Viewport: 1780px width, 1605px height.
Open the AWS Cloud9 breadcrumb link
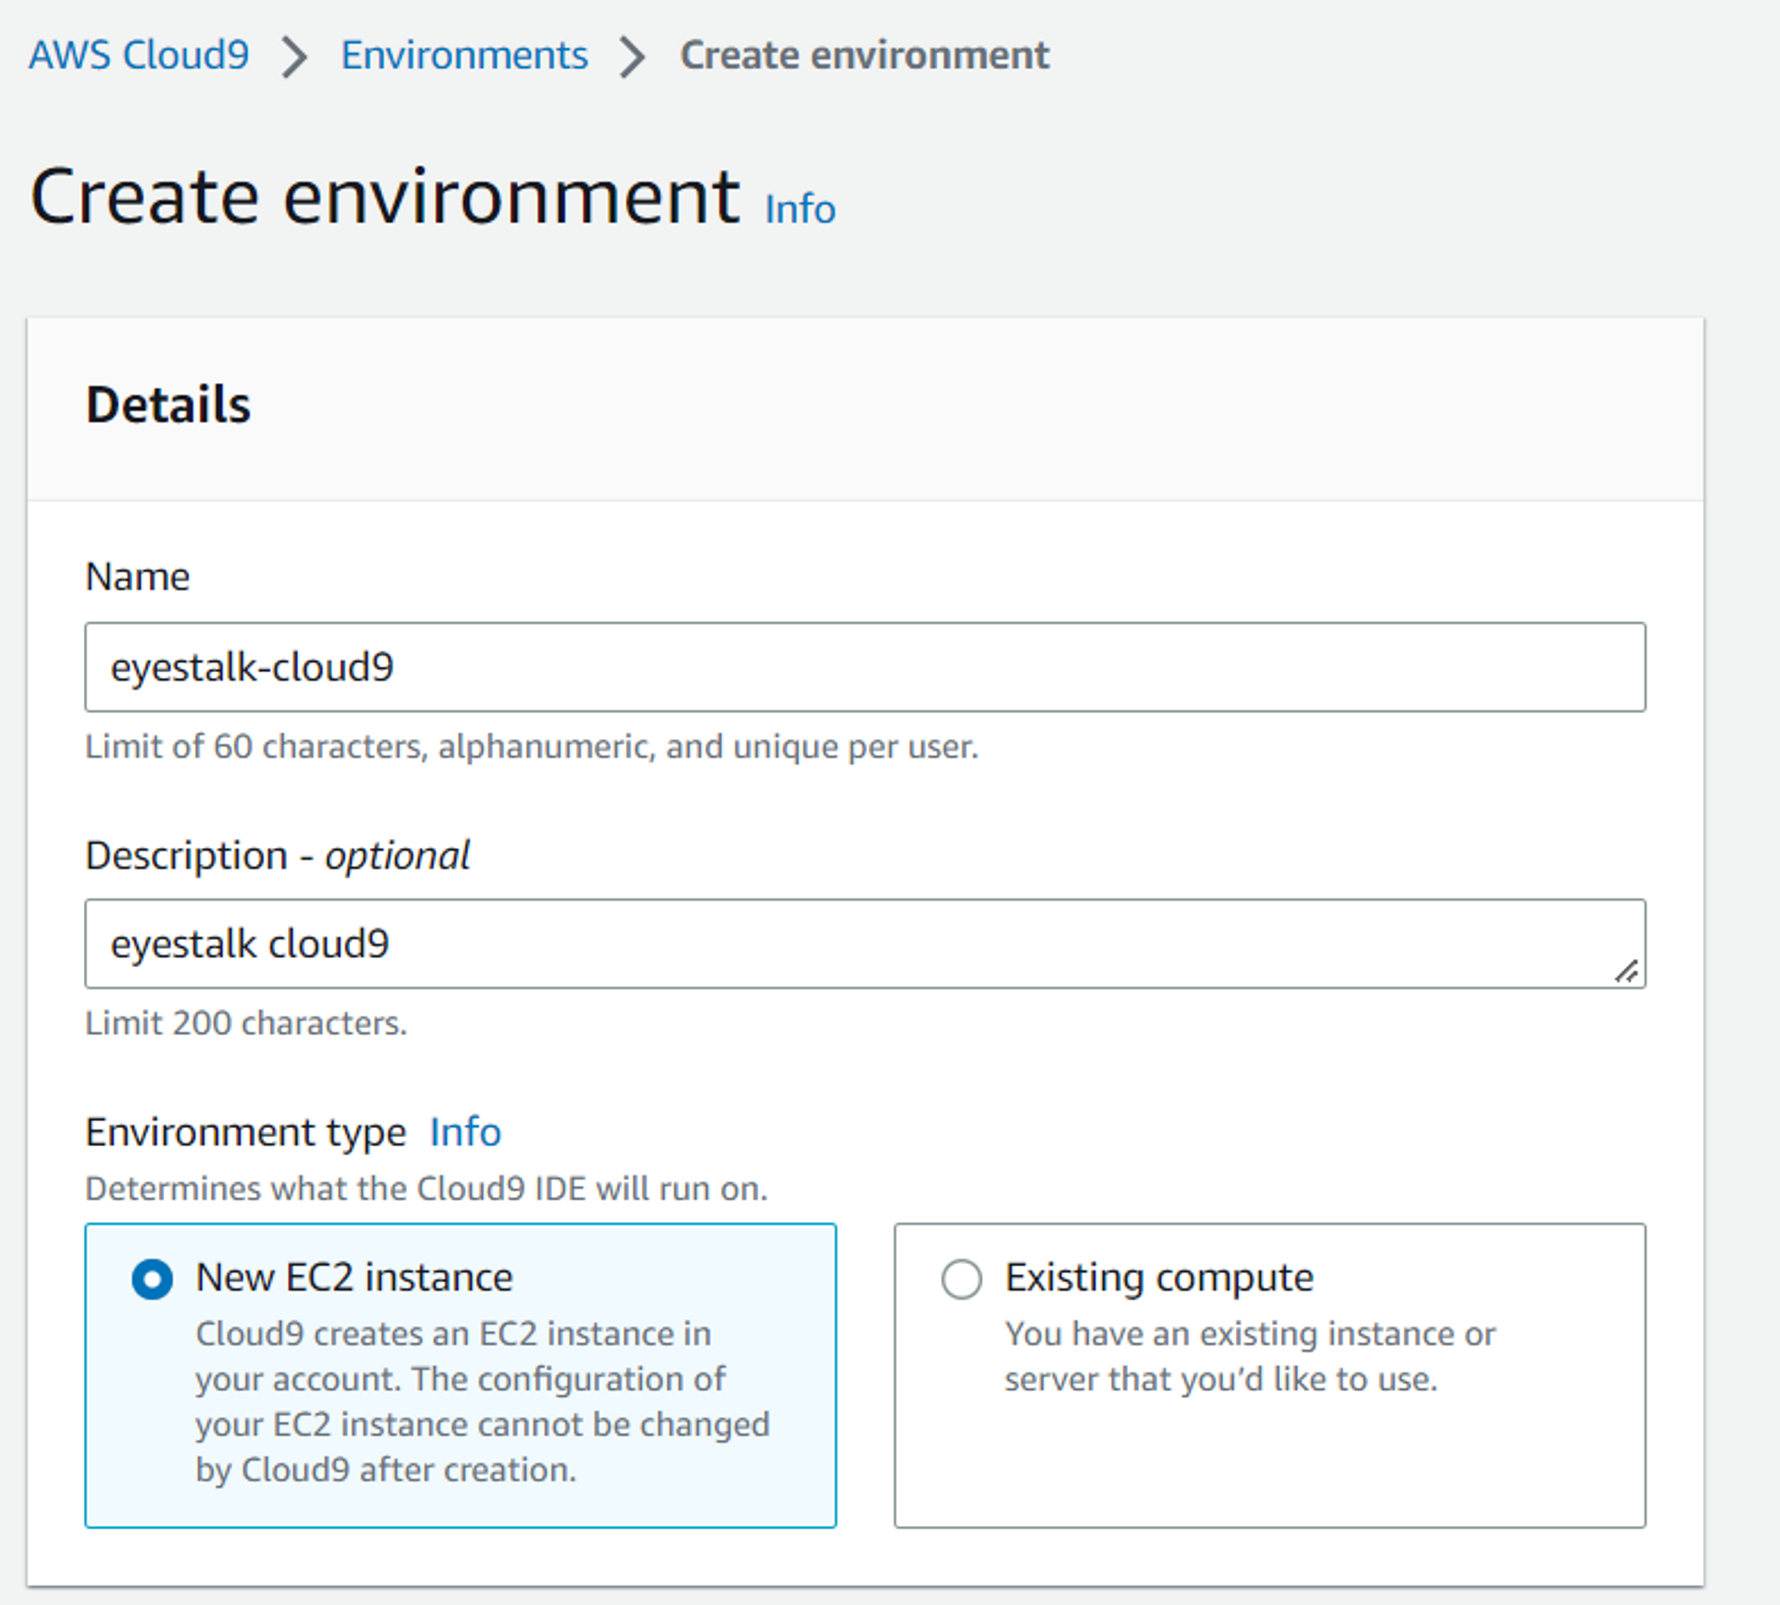click(139, 55)
